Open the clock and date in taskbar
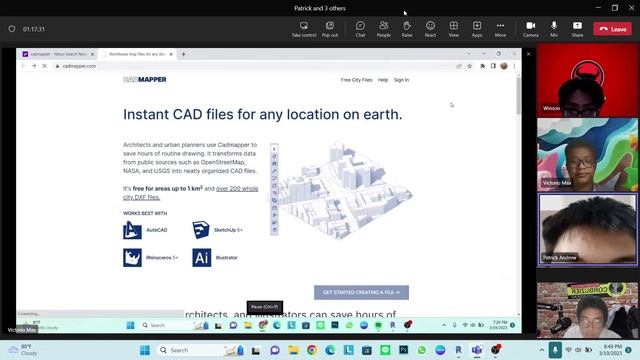This screenshot has width=640, height=360. [x=611, y=350]
